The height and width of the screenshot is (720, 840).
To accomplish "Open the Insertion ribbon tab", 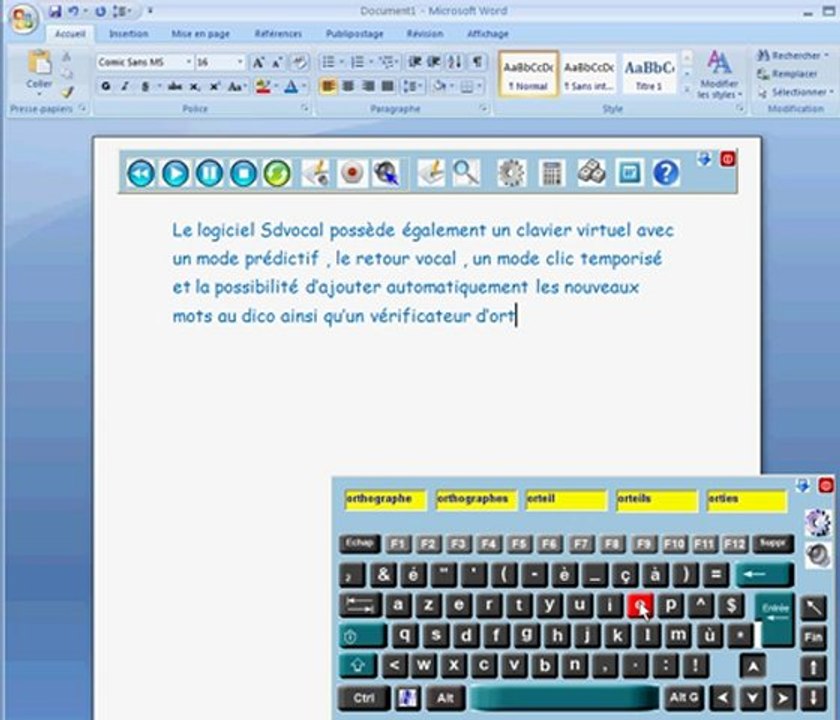I will click(129, 34).
